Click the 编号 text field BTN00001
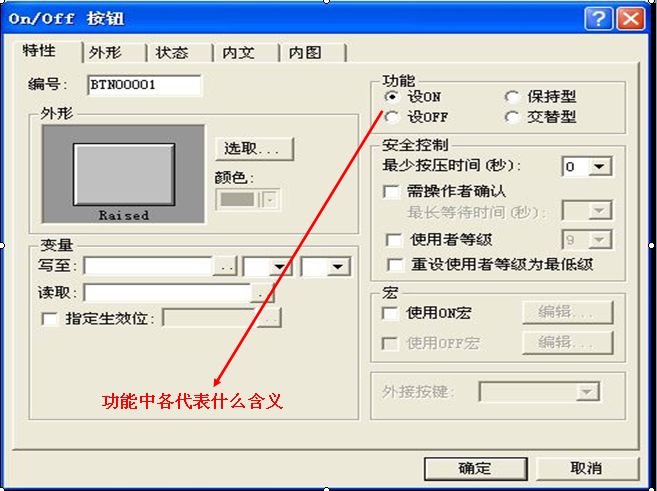This screenshot has height=491, width=657. [x=144, y=85]
